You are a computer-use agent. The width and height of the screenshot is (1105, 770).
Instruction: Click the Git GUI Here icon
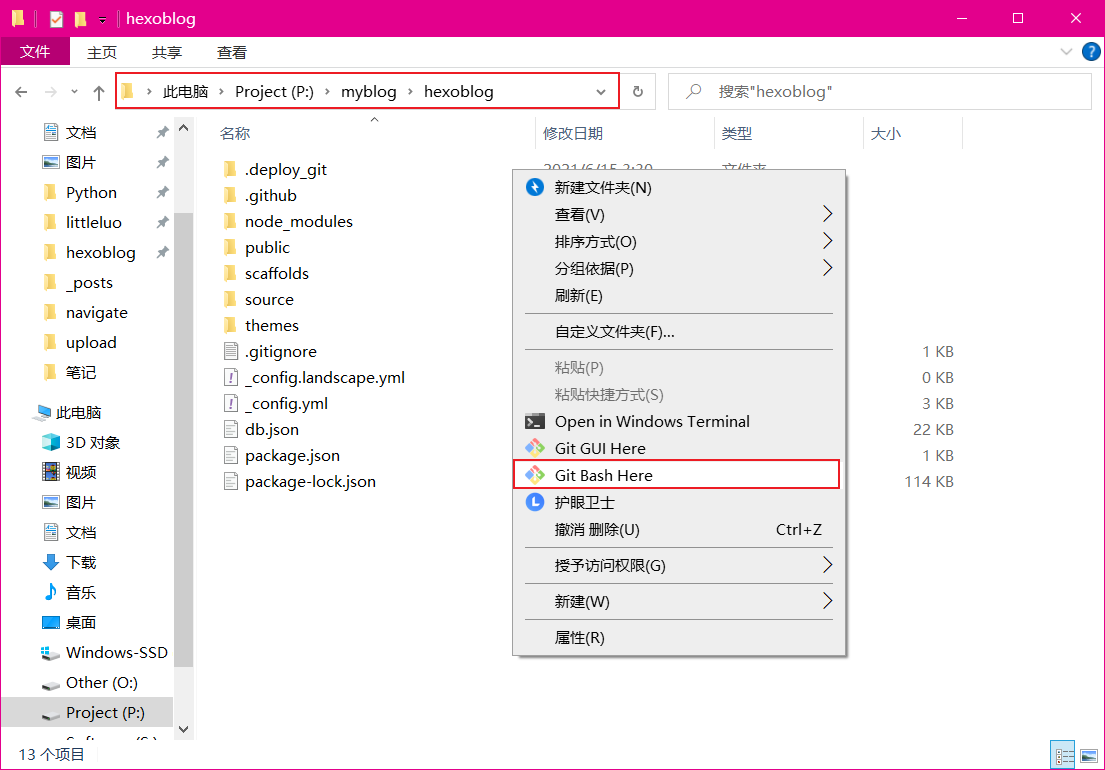[x=535, y=448]
